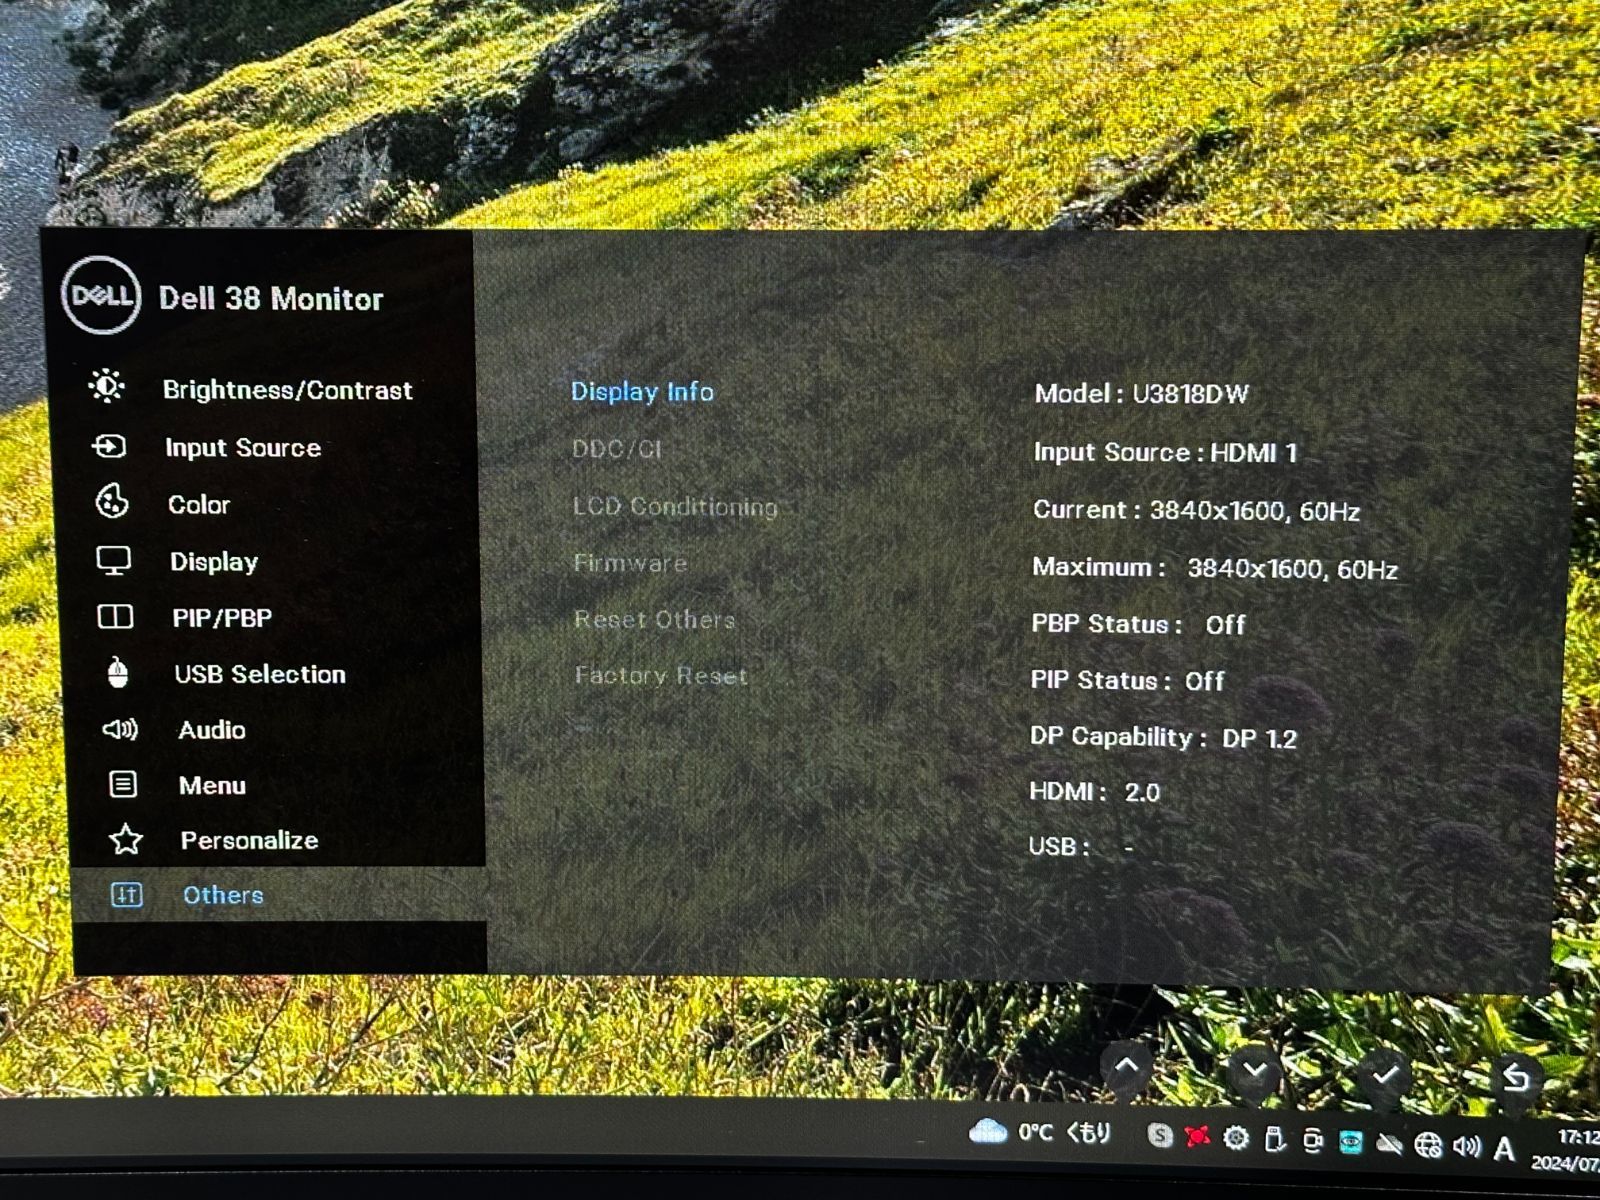Select the DDC/CI submenu item
This screenshot has height=1200, width=1600.
[x=617, y=449]
